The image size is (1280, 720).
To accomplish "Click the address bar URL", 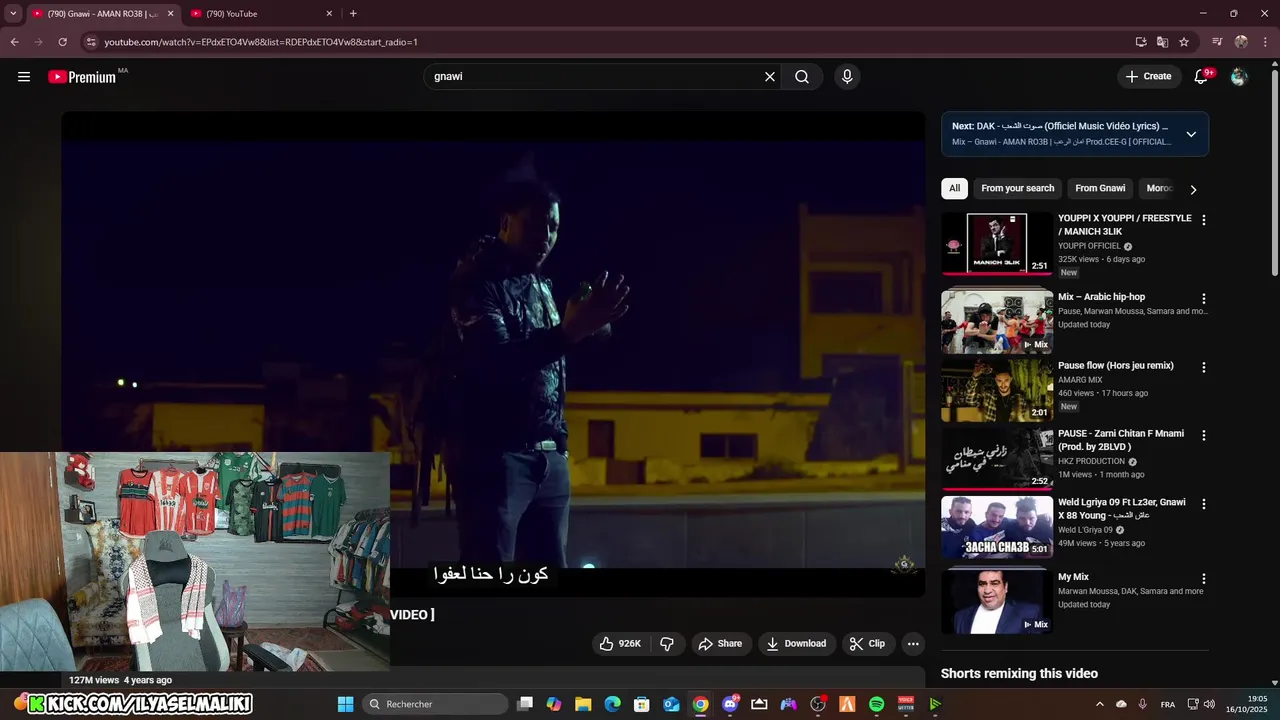I will pyautogui.click(x=261, y=42).
